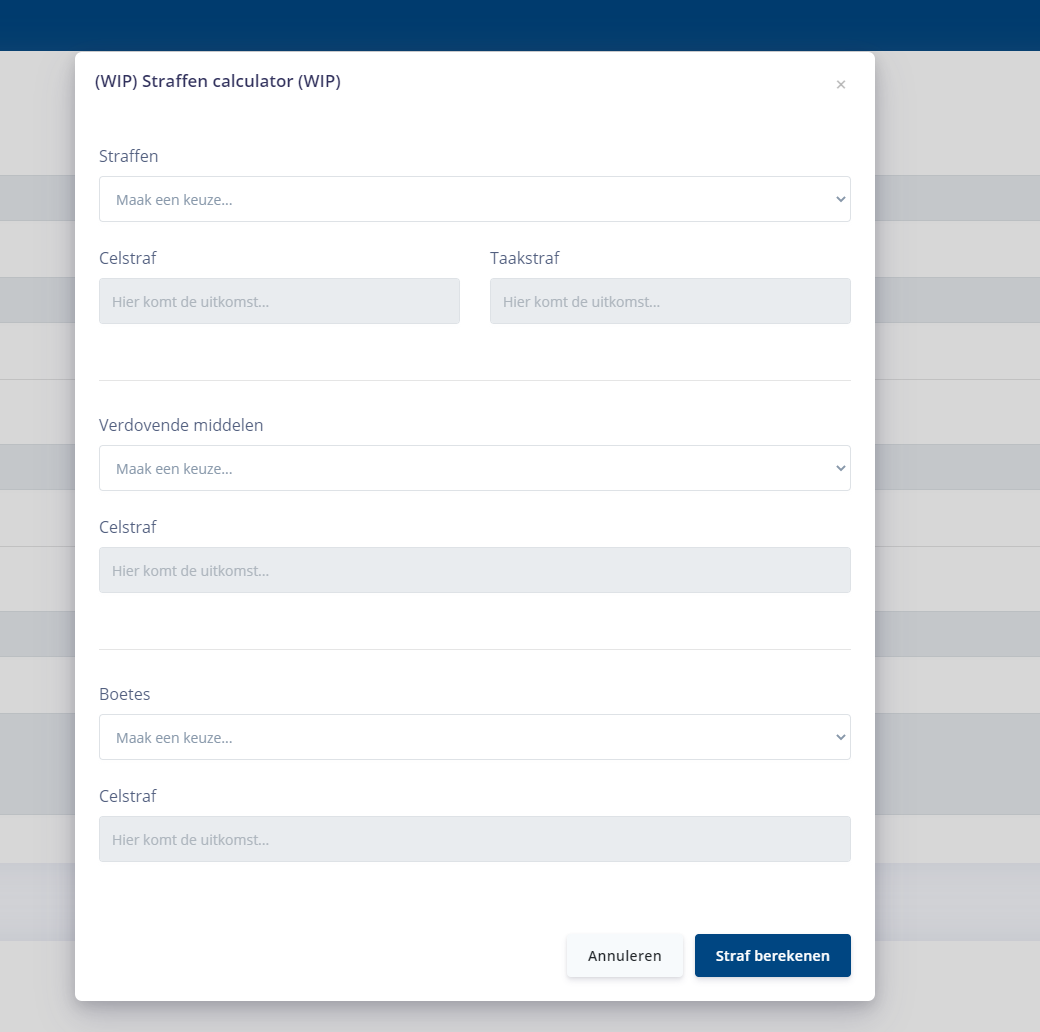Click the chevron arrow of Boetes select
1040x1032 pixels.
[840, 737]
